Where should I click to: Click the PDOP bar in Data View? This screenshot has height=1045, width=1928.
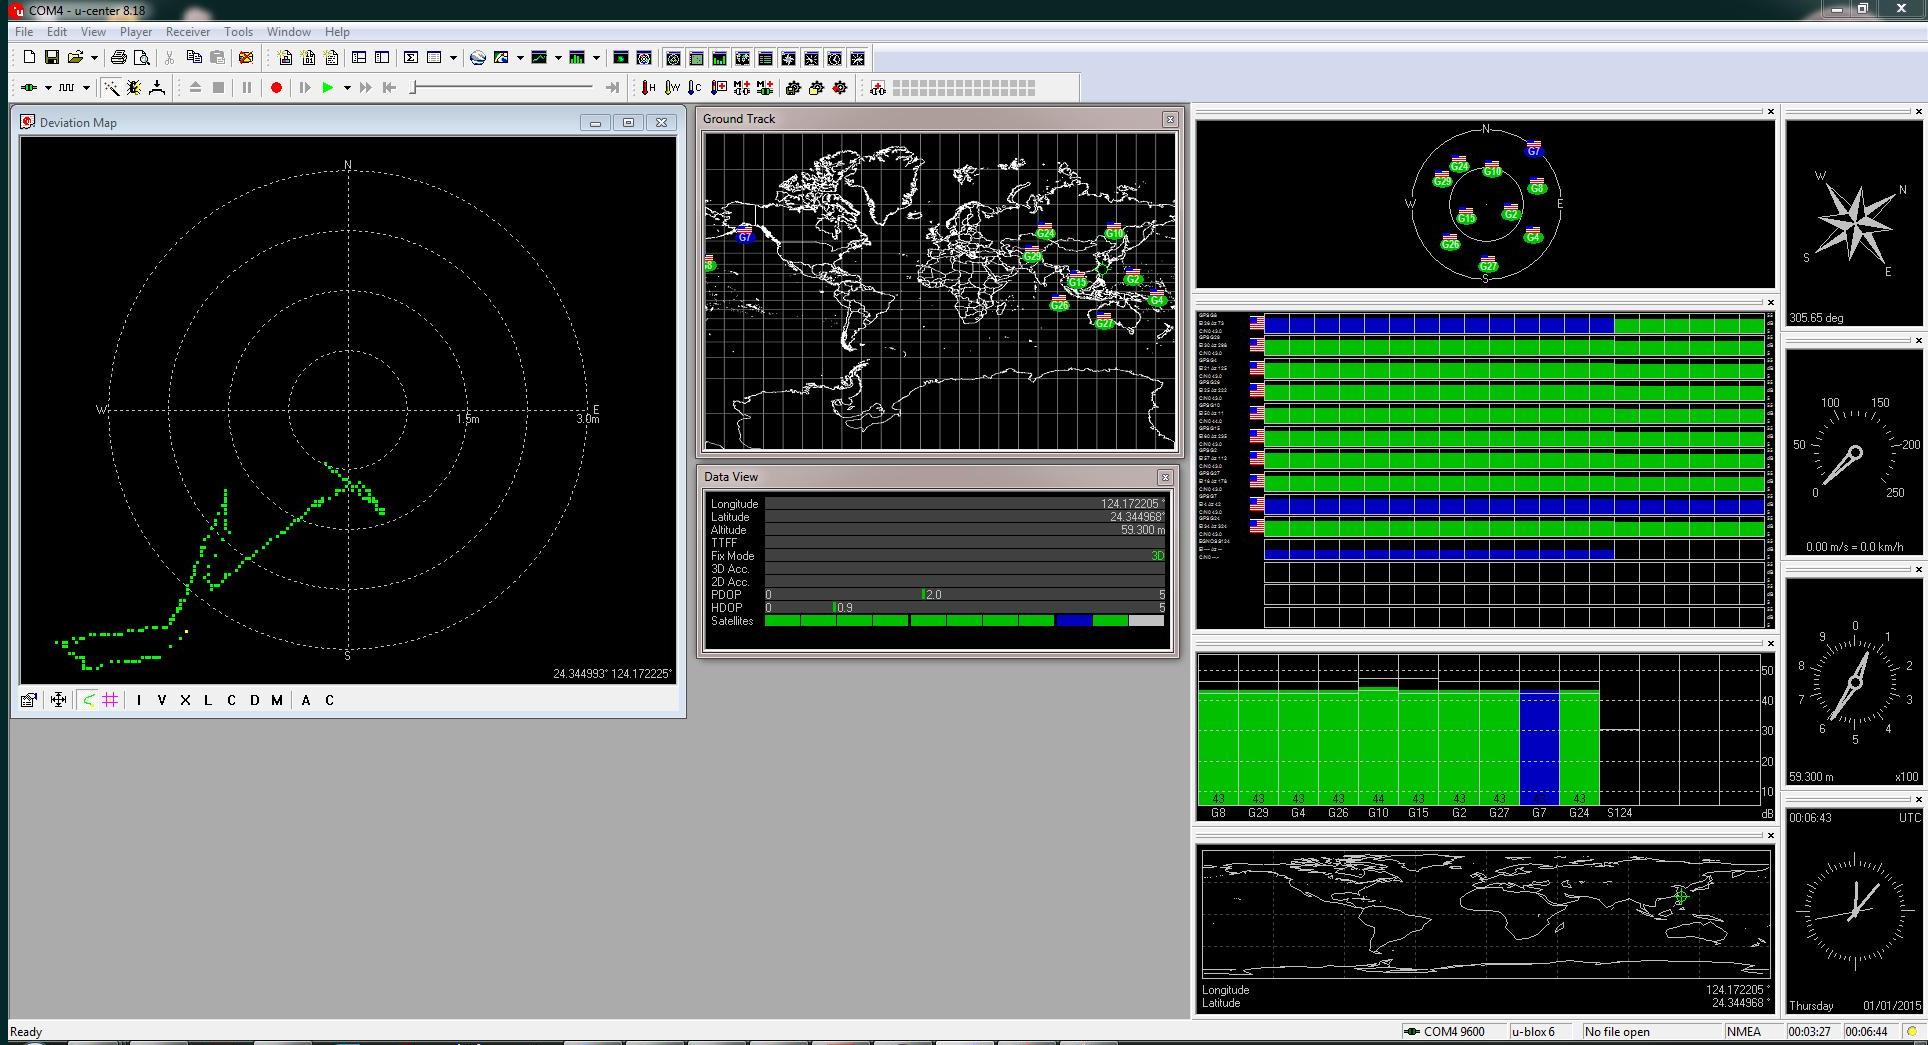click(965, 595)
